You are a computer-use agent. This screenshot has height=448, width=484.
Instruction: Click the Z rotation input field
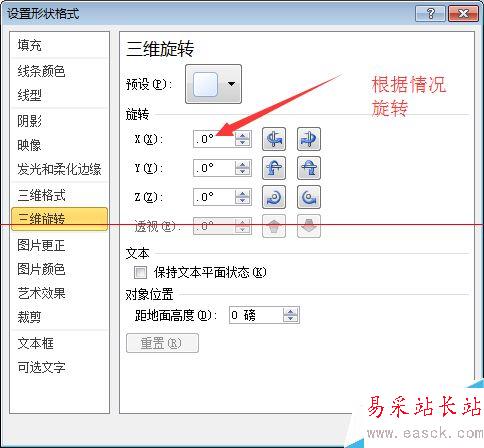[x=214, y=197]
